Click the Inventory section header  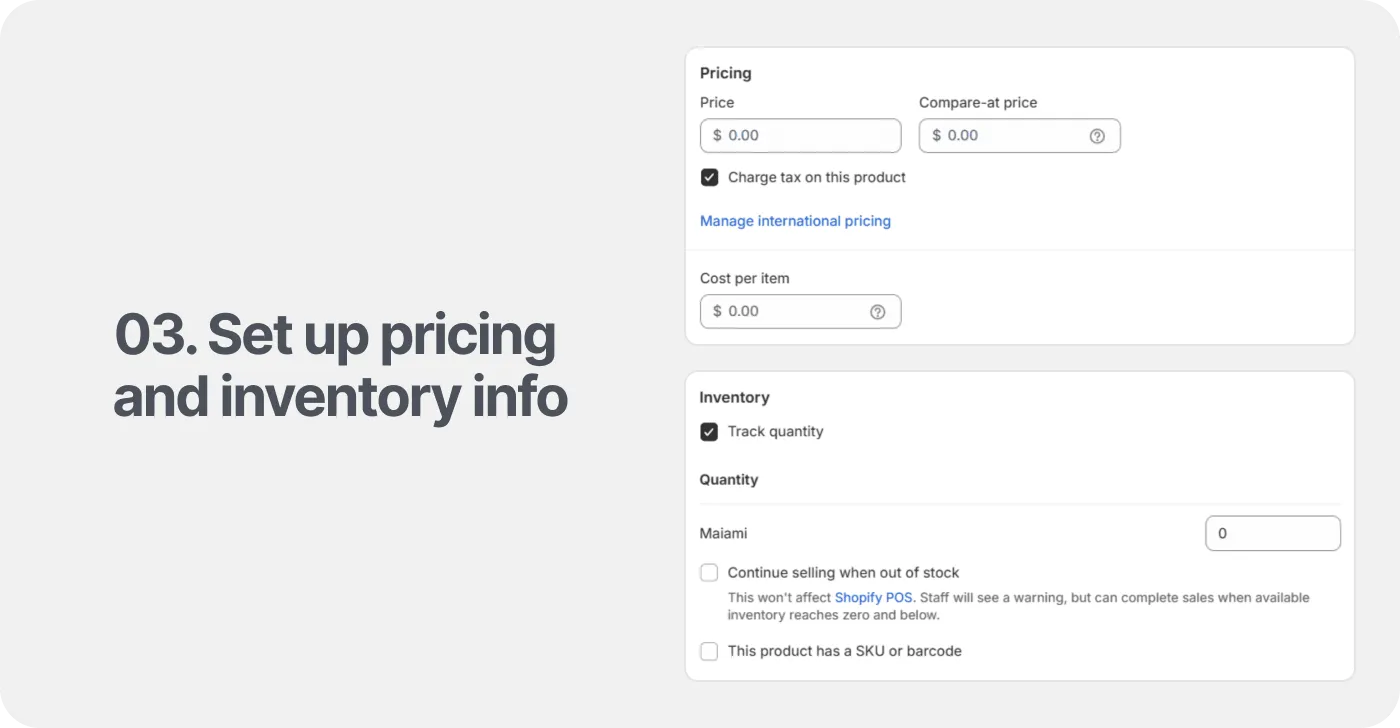point(734,397)
